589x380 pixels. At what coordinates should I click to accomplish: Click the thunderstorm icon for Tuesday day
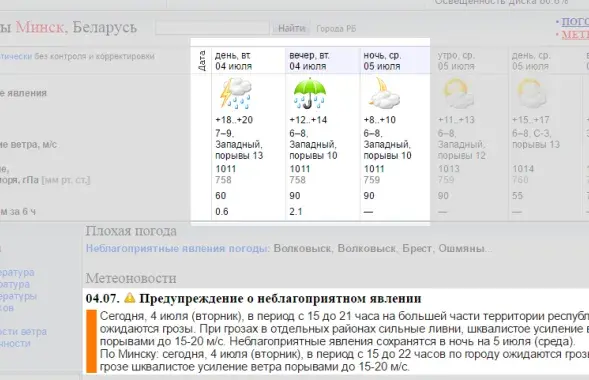[236, 93]
